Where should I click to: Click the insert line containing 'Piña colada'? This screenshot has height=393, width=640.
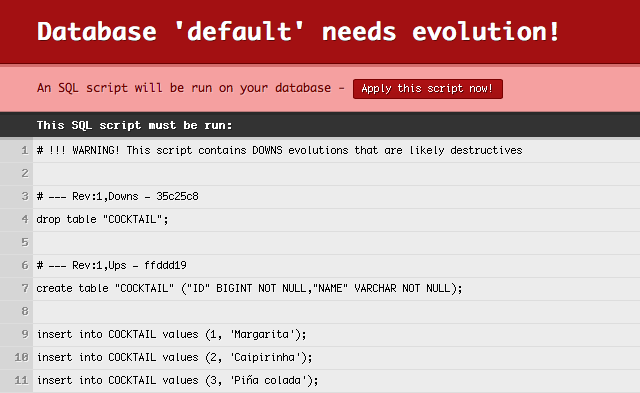tap(177, 380)
